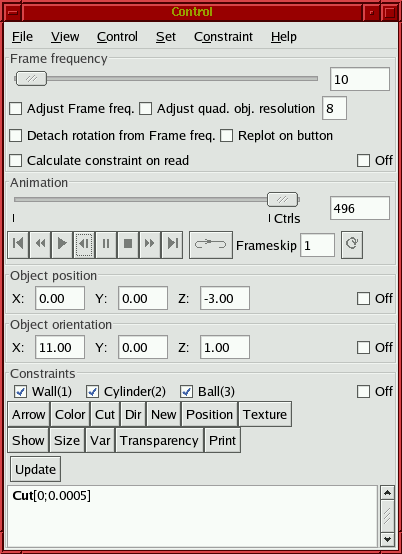
Task: Open the View menu
Action: pyautogui.click(x=65, y=37)
